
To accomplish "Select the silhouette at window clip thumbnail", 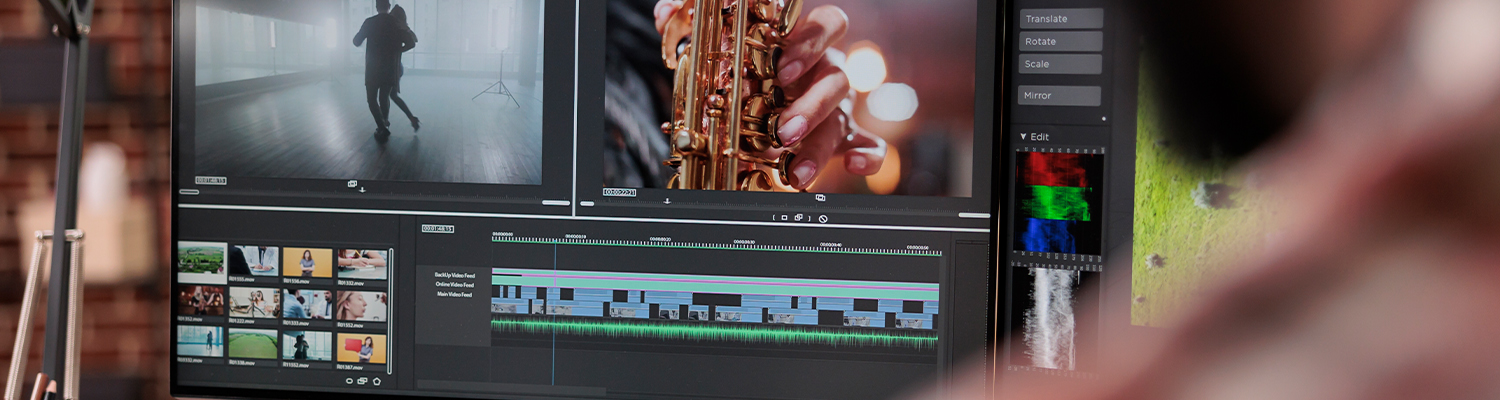I will (307, 345).
